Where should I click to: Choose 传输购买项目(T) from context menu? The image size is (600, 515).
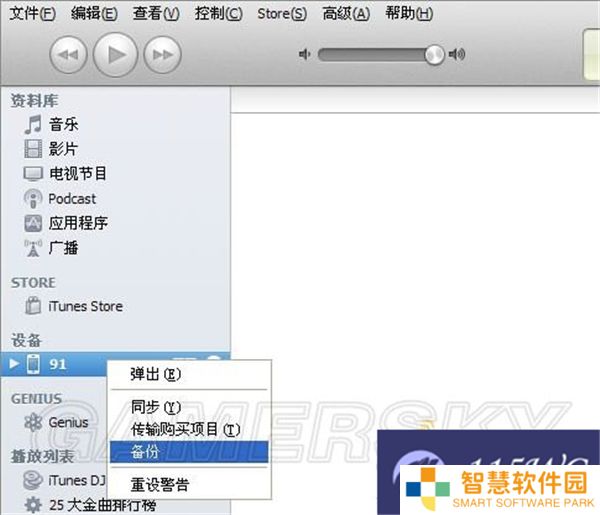[191, 429]
